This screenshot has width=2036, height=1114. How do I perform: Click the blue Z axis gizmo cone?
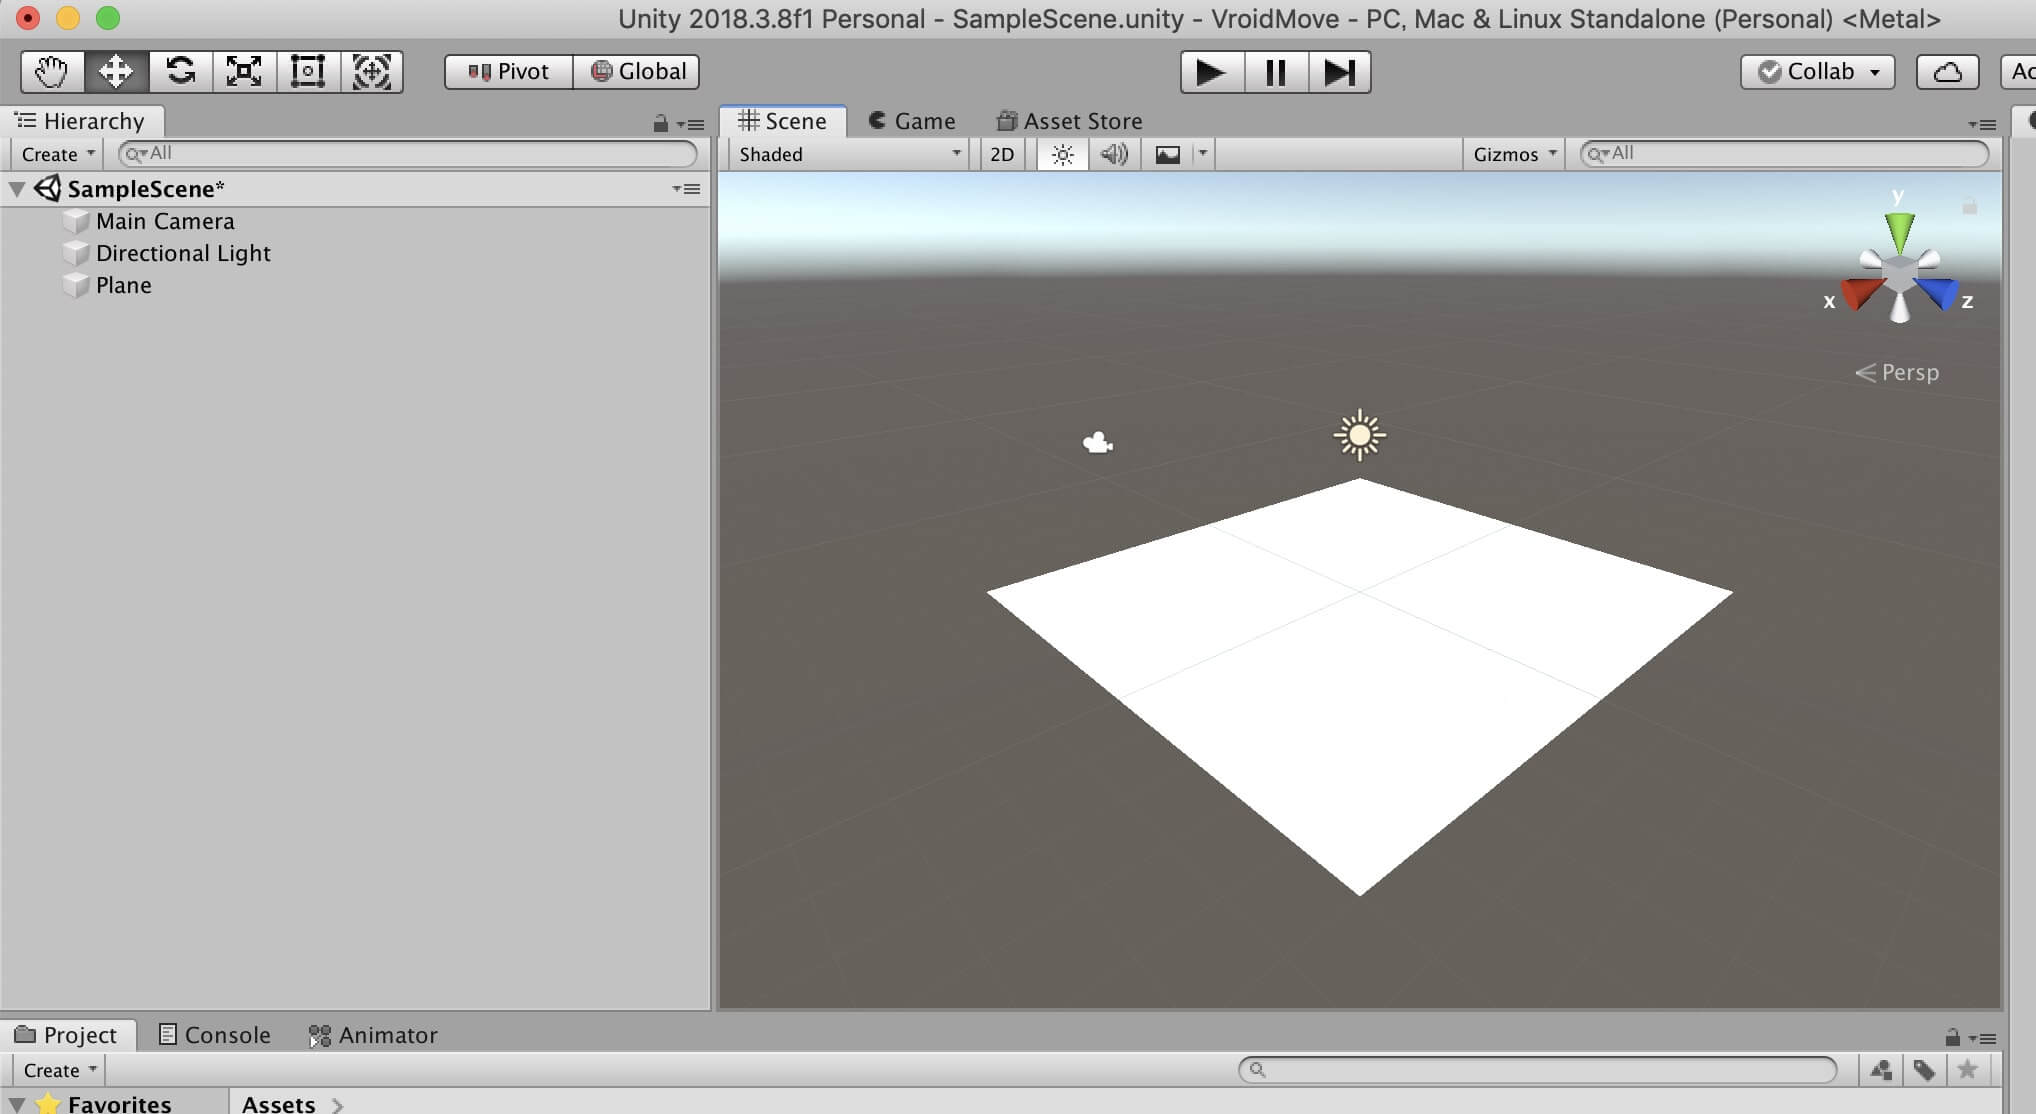1938,294
